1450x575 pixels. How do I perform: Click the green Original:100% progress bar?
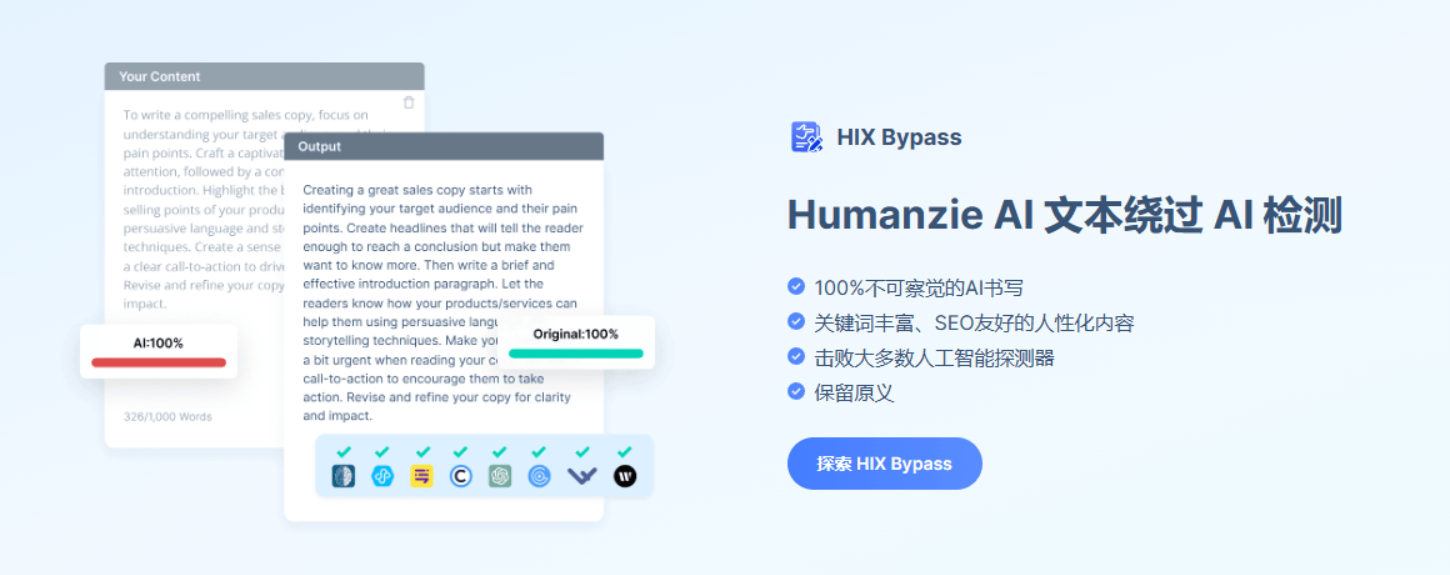coord(576,353)
